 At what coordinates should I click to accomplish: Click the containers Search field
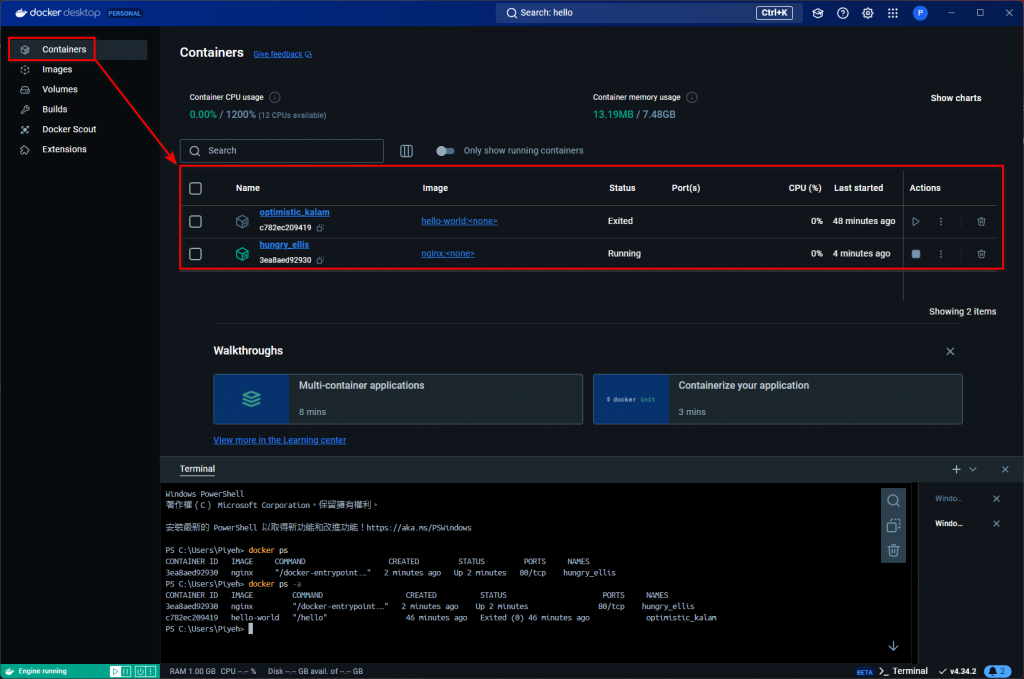[x=281, y=151]
